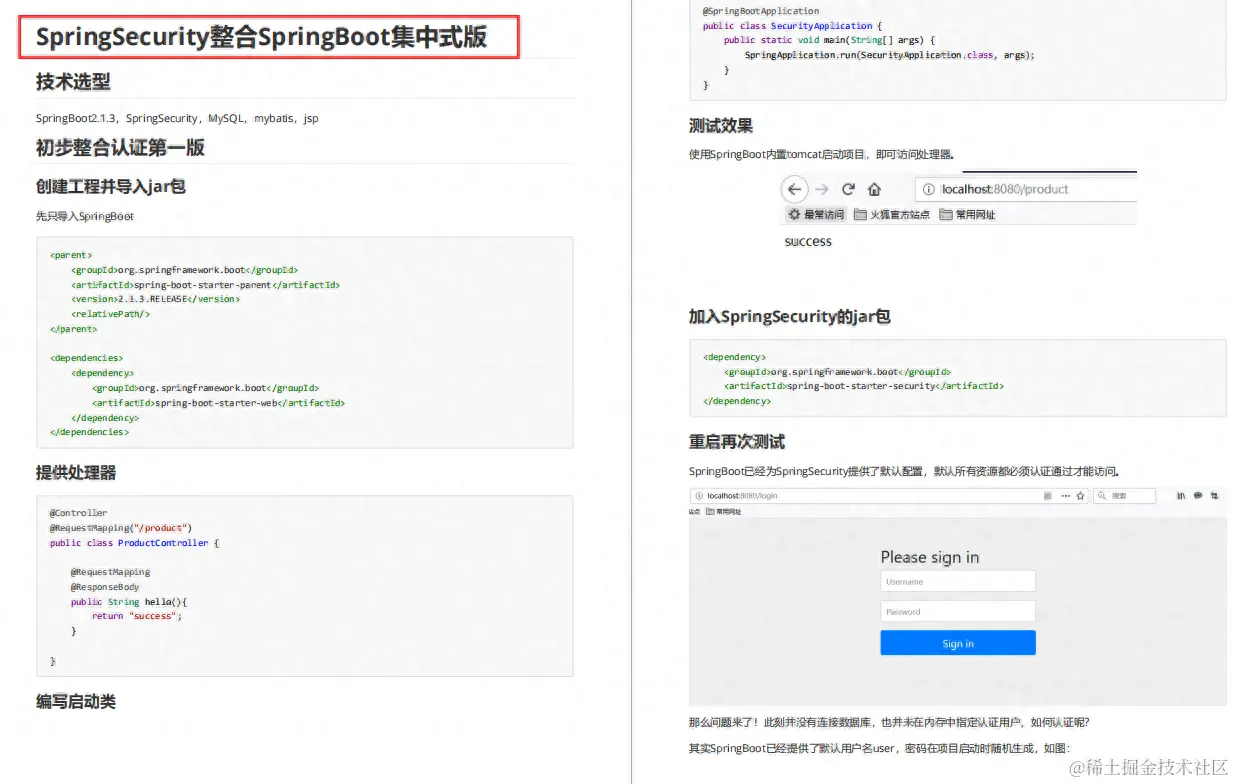This screenshot has height=784, width=1235.
Task: Open 常用网址 folder under product address bar
Action: click(968, 214)
